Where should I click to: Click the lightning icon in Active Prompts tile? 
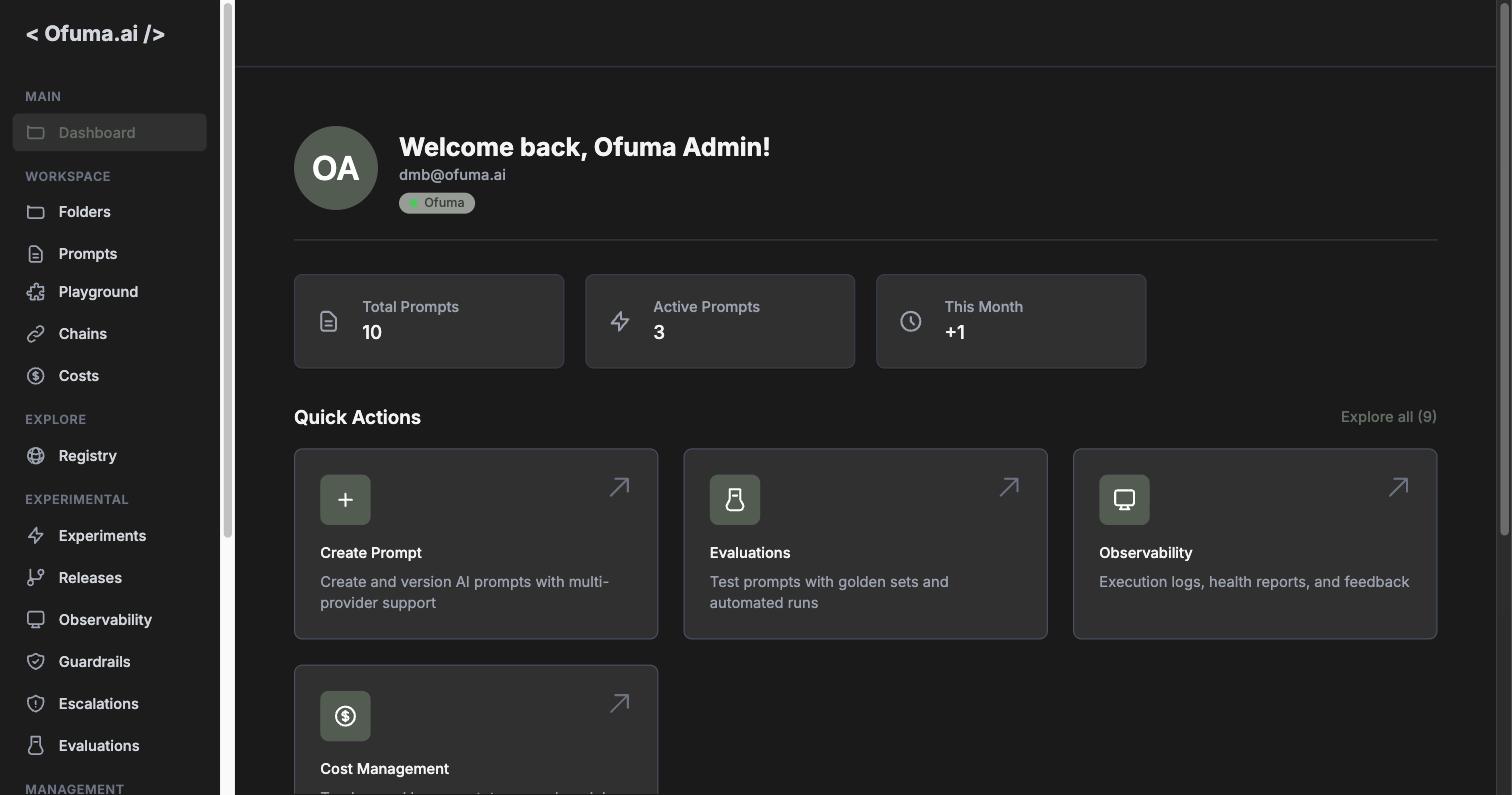coord(620,321)
